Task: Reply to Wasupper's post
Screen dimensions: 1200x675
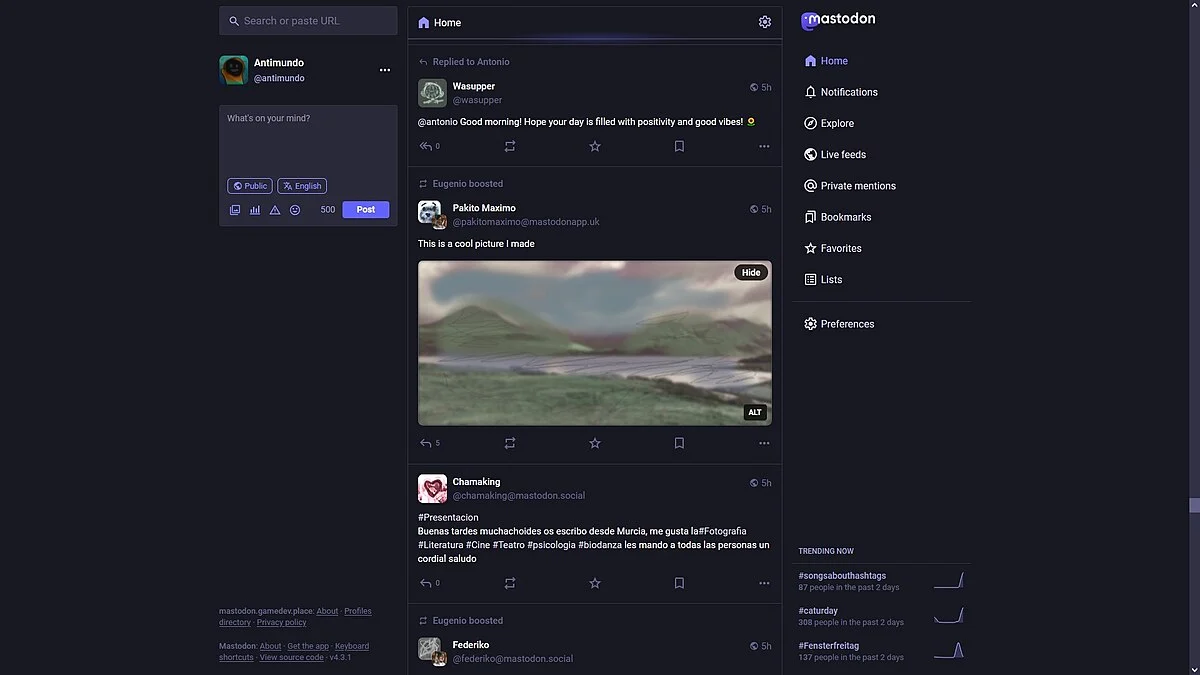Action: (x=426, y=146)
